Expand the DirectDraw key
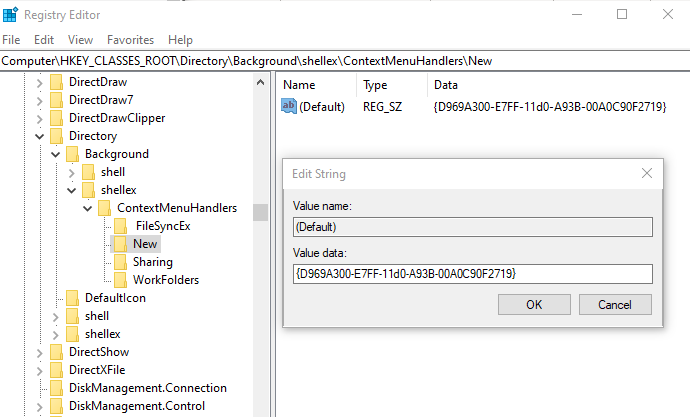Viewport: 690px width, 417px height. (40, 83)
